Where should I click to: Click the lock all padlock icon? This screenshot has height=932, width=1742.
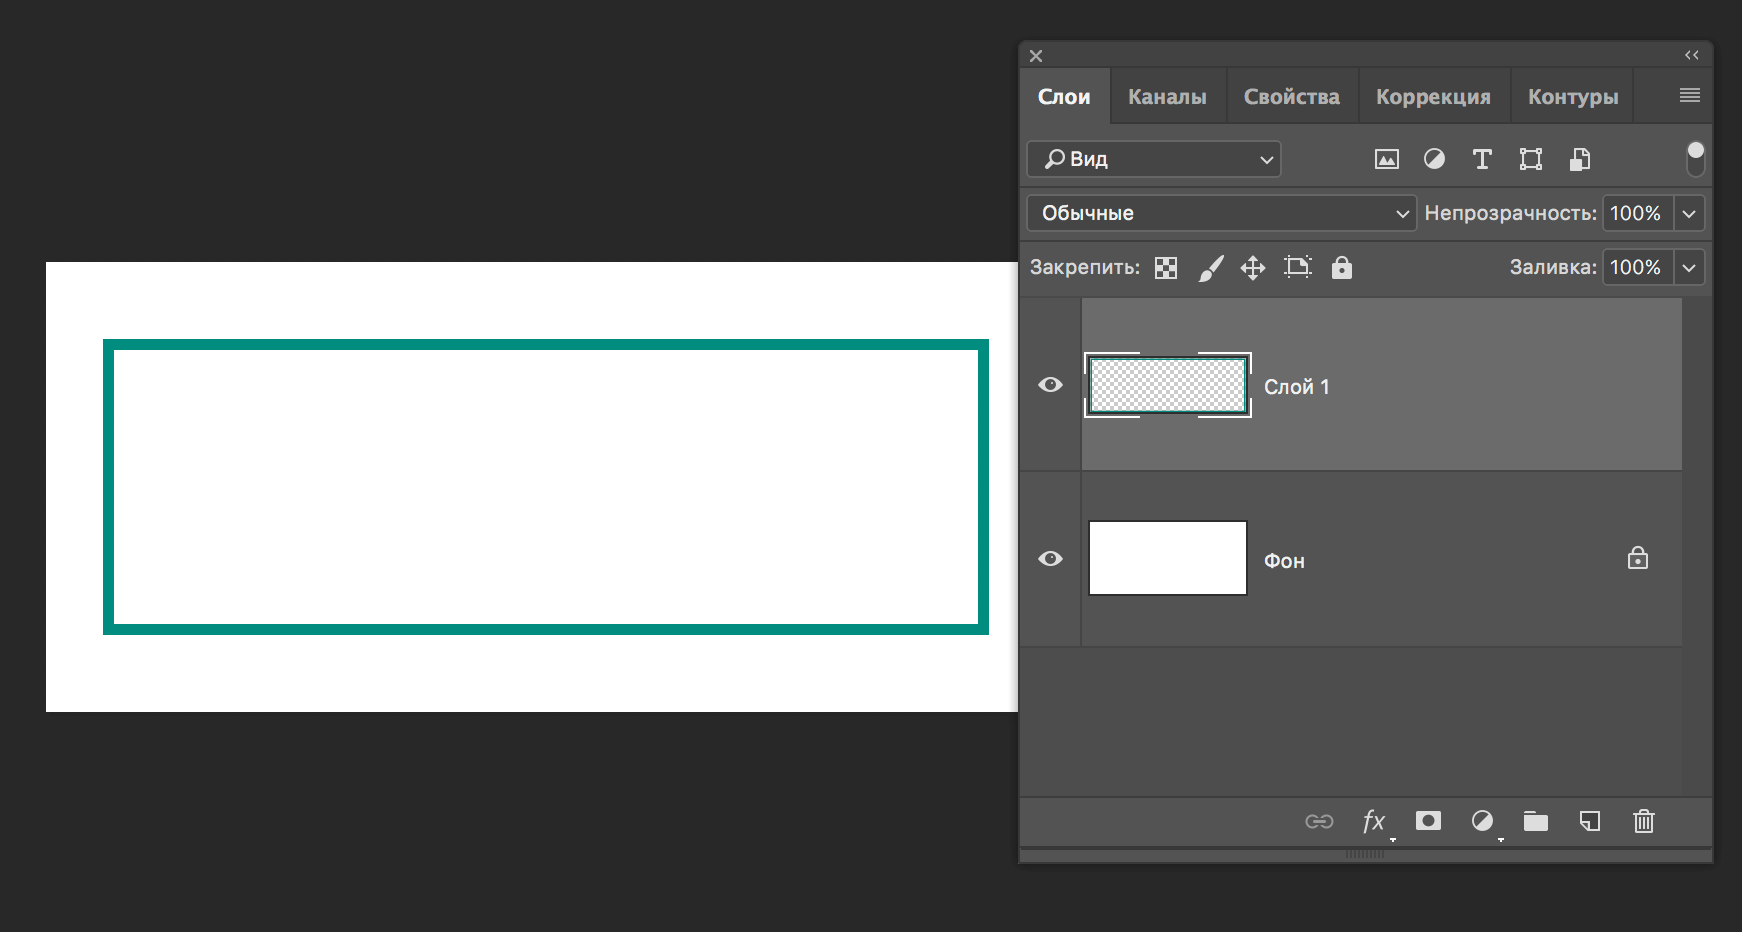[1341, 268]
